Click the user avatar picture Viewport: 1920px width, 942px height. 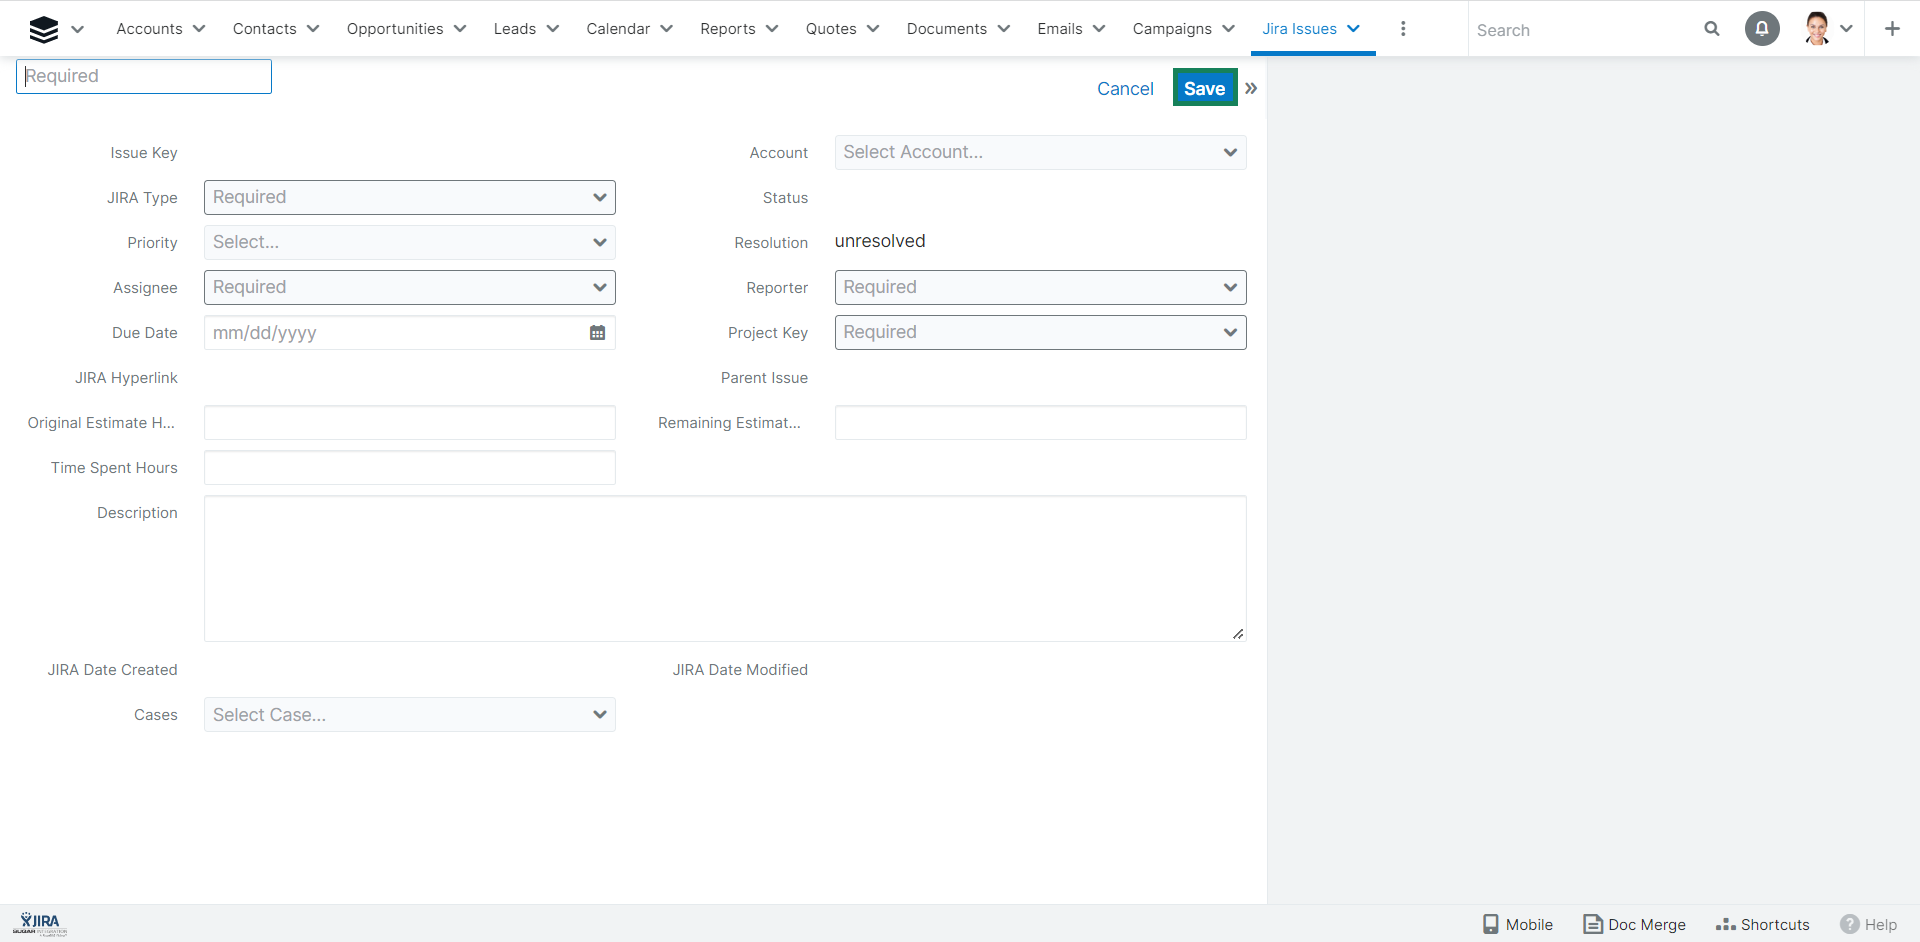1817,29
